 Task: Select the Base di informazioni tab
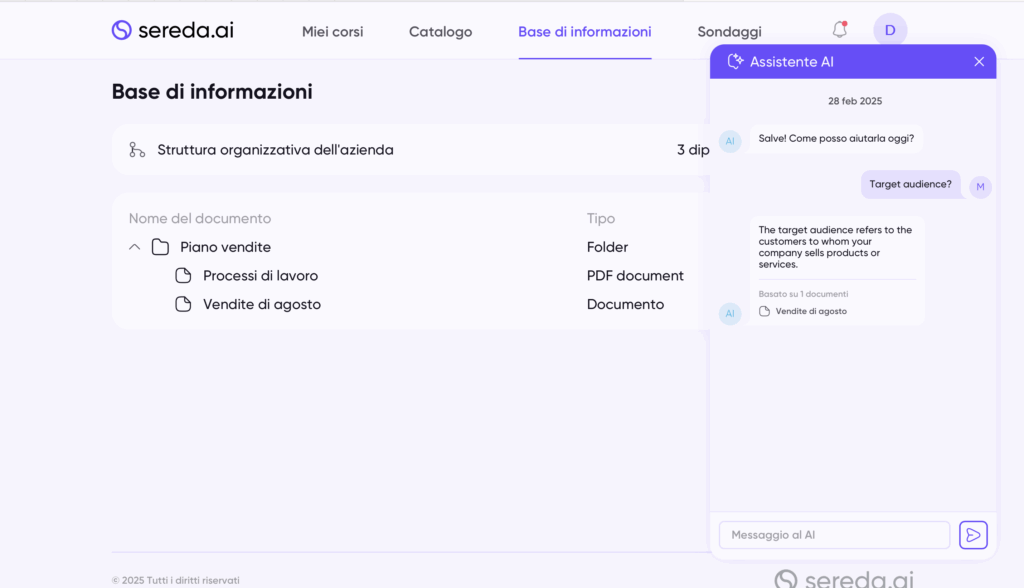(x=584, y=32)
